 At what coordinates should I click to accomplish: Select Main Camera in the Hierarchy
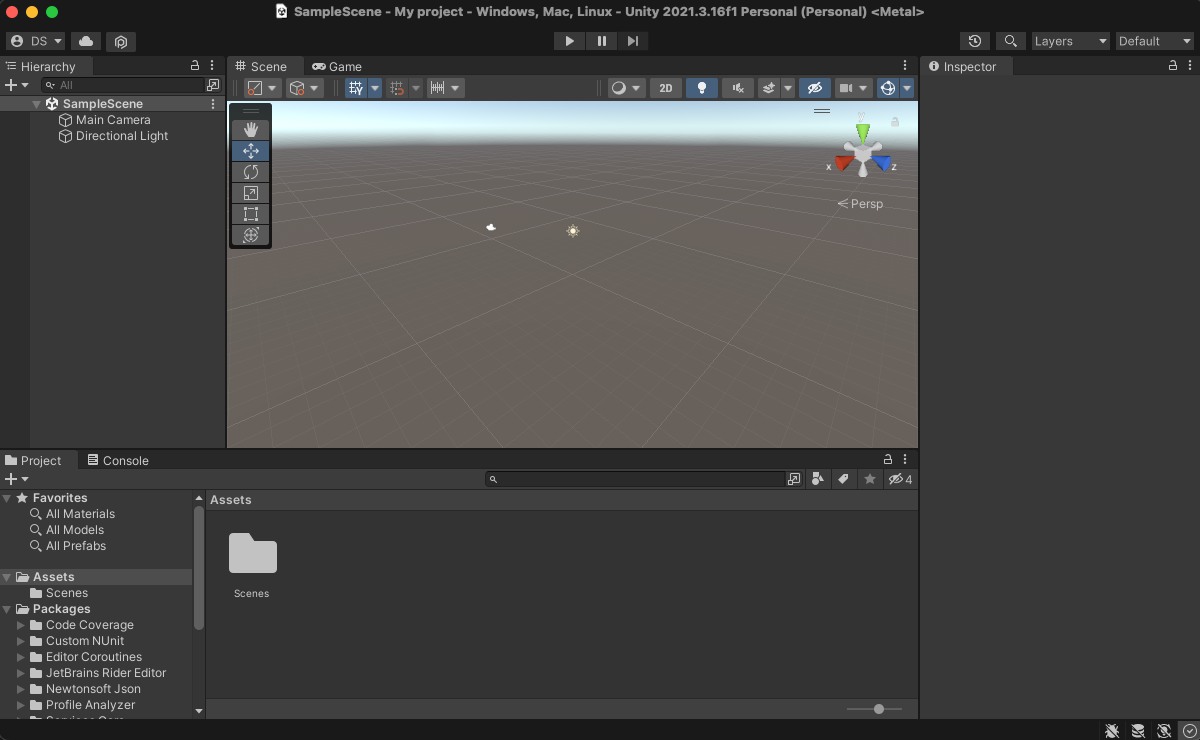coord(111,119)
